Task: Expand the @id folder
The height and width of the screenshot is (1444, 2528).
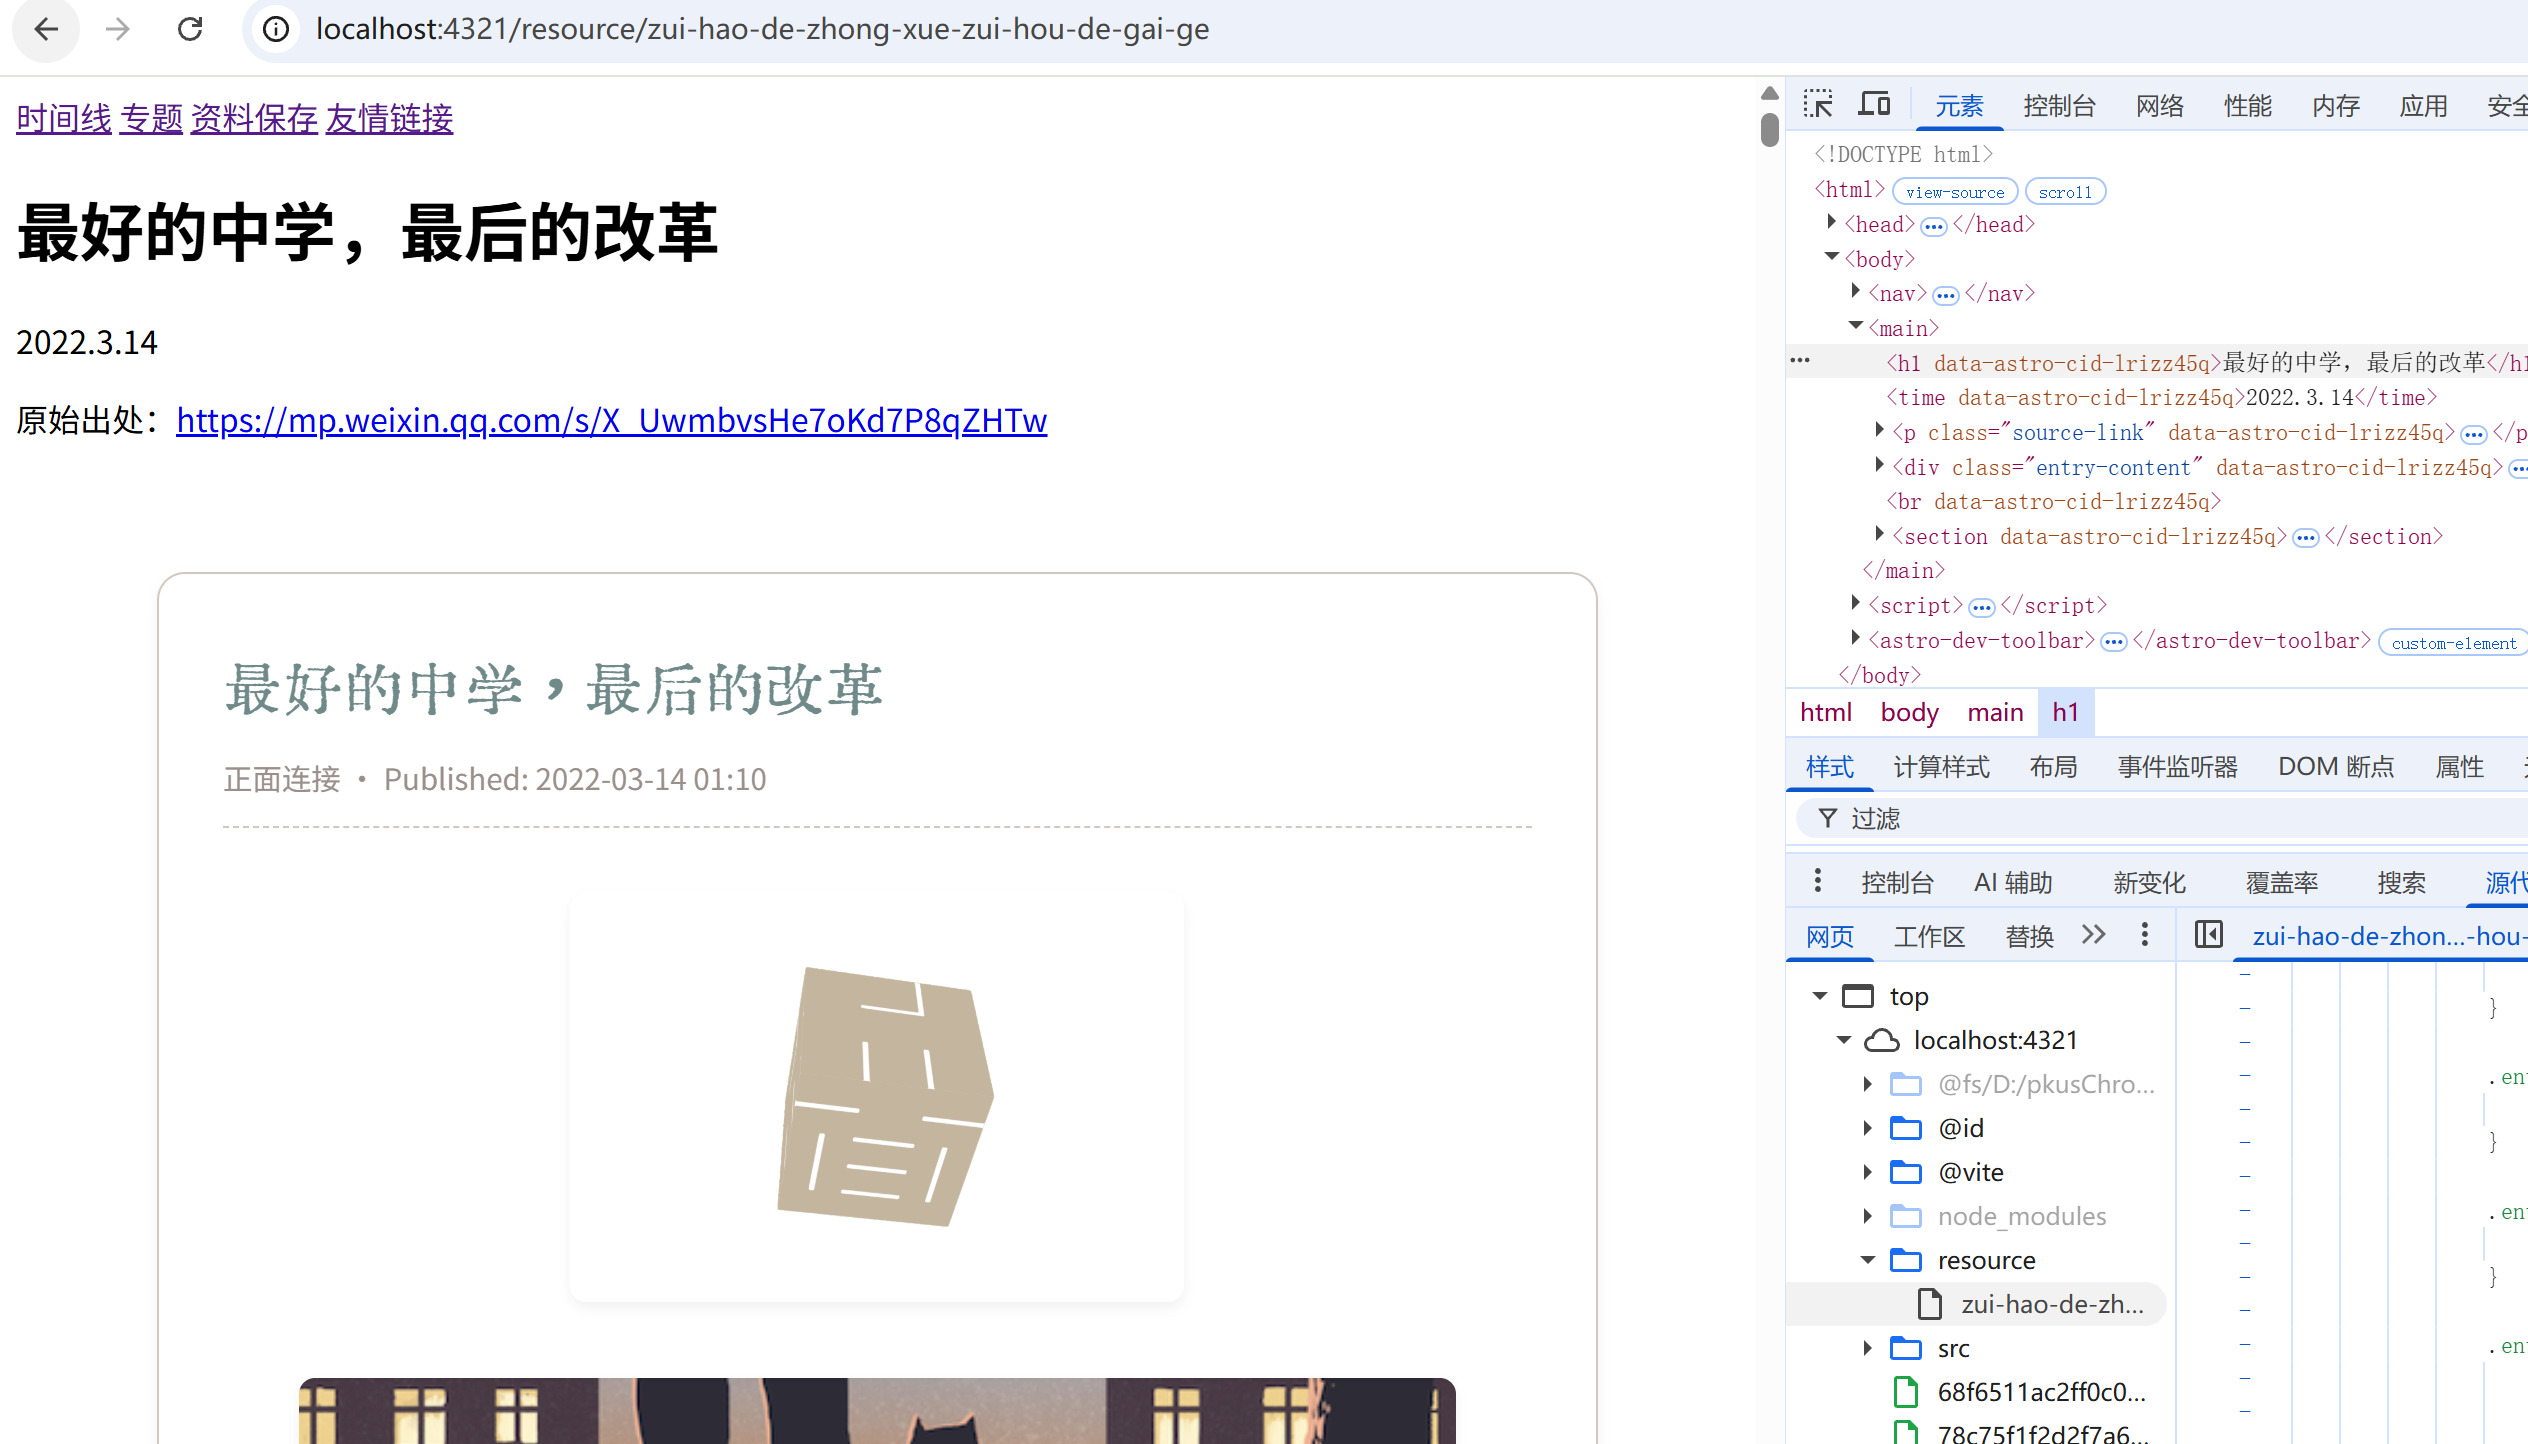Action: coord(1867,1128)
